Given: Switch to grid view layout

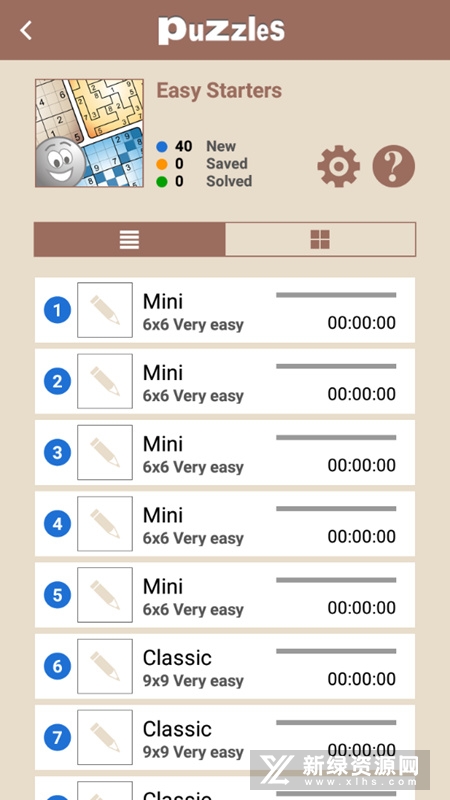Looking at the screenshot, I should (x=320, y=239).
